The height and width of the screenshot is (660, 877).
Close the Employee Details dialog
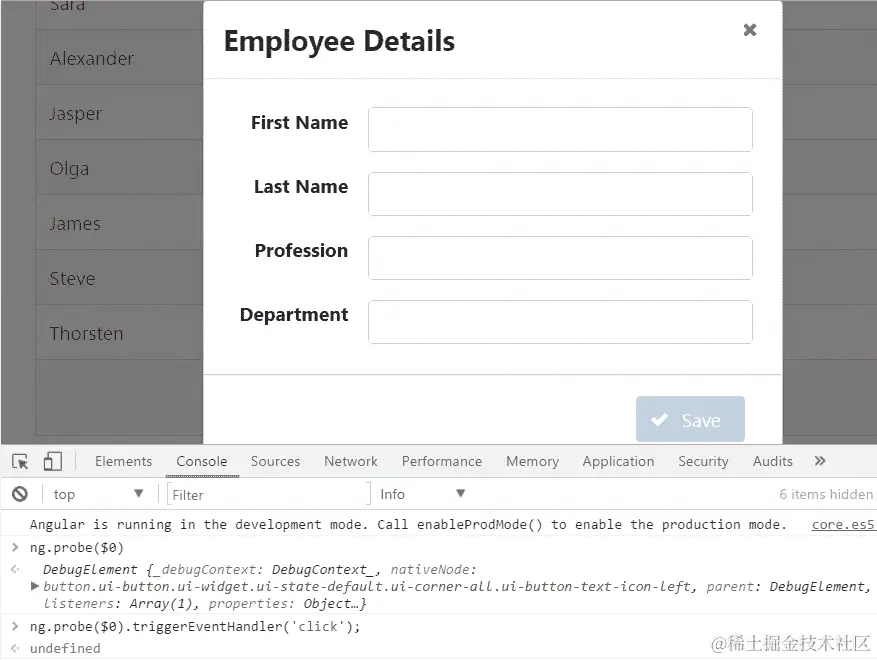pos(749,30)
